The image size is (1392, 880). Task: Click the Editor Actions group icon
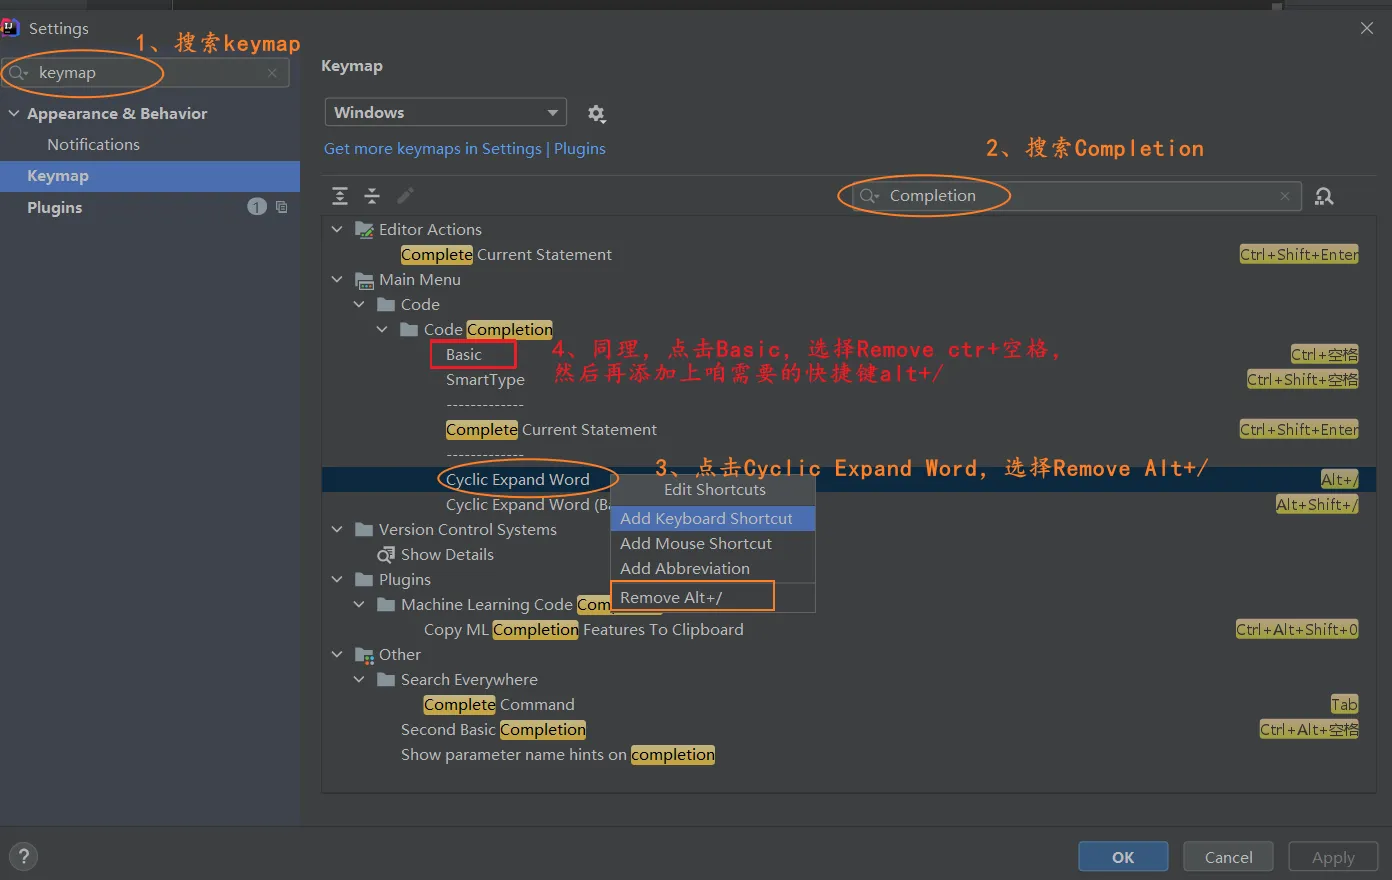(365, 230)
